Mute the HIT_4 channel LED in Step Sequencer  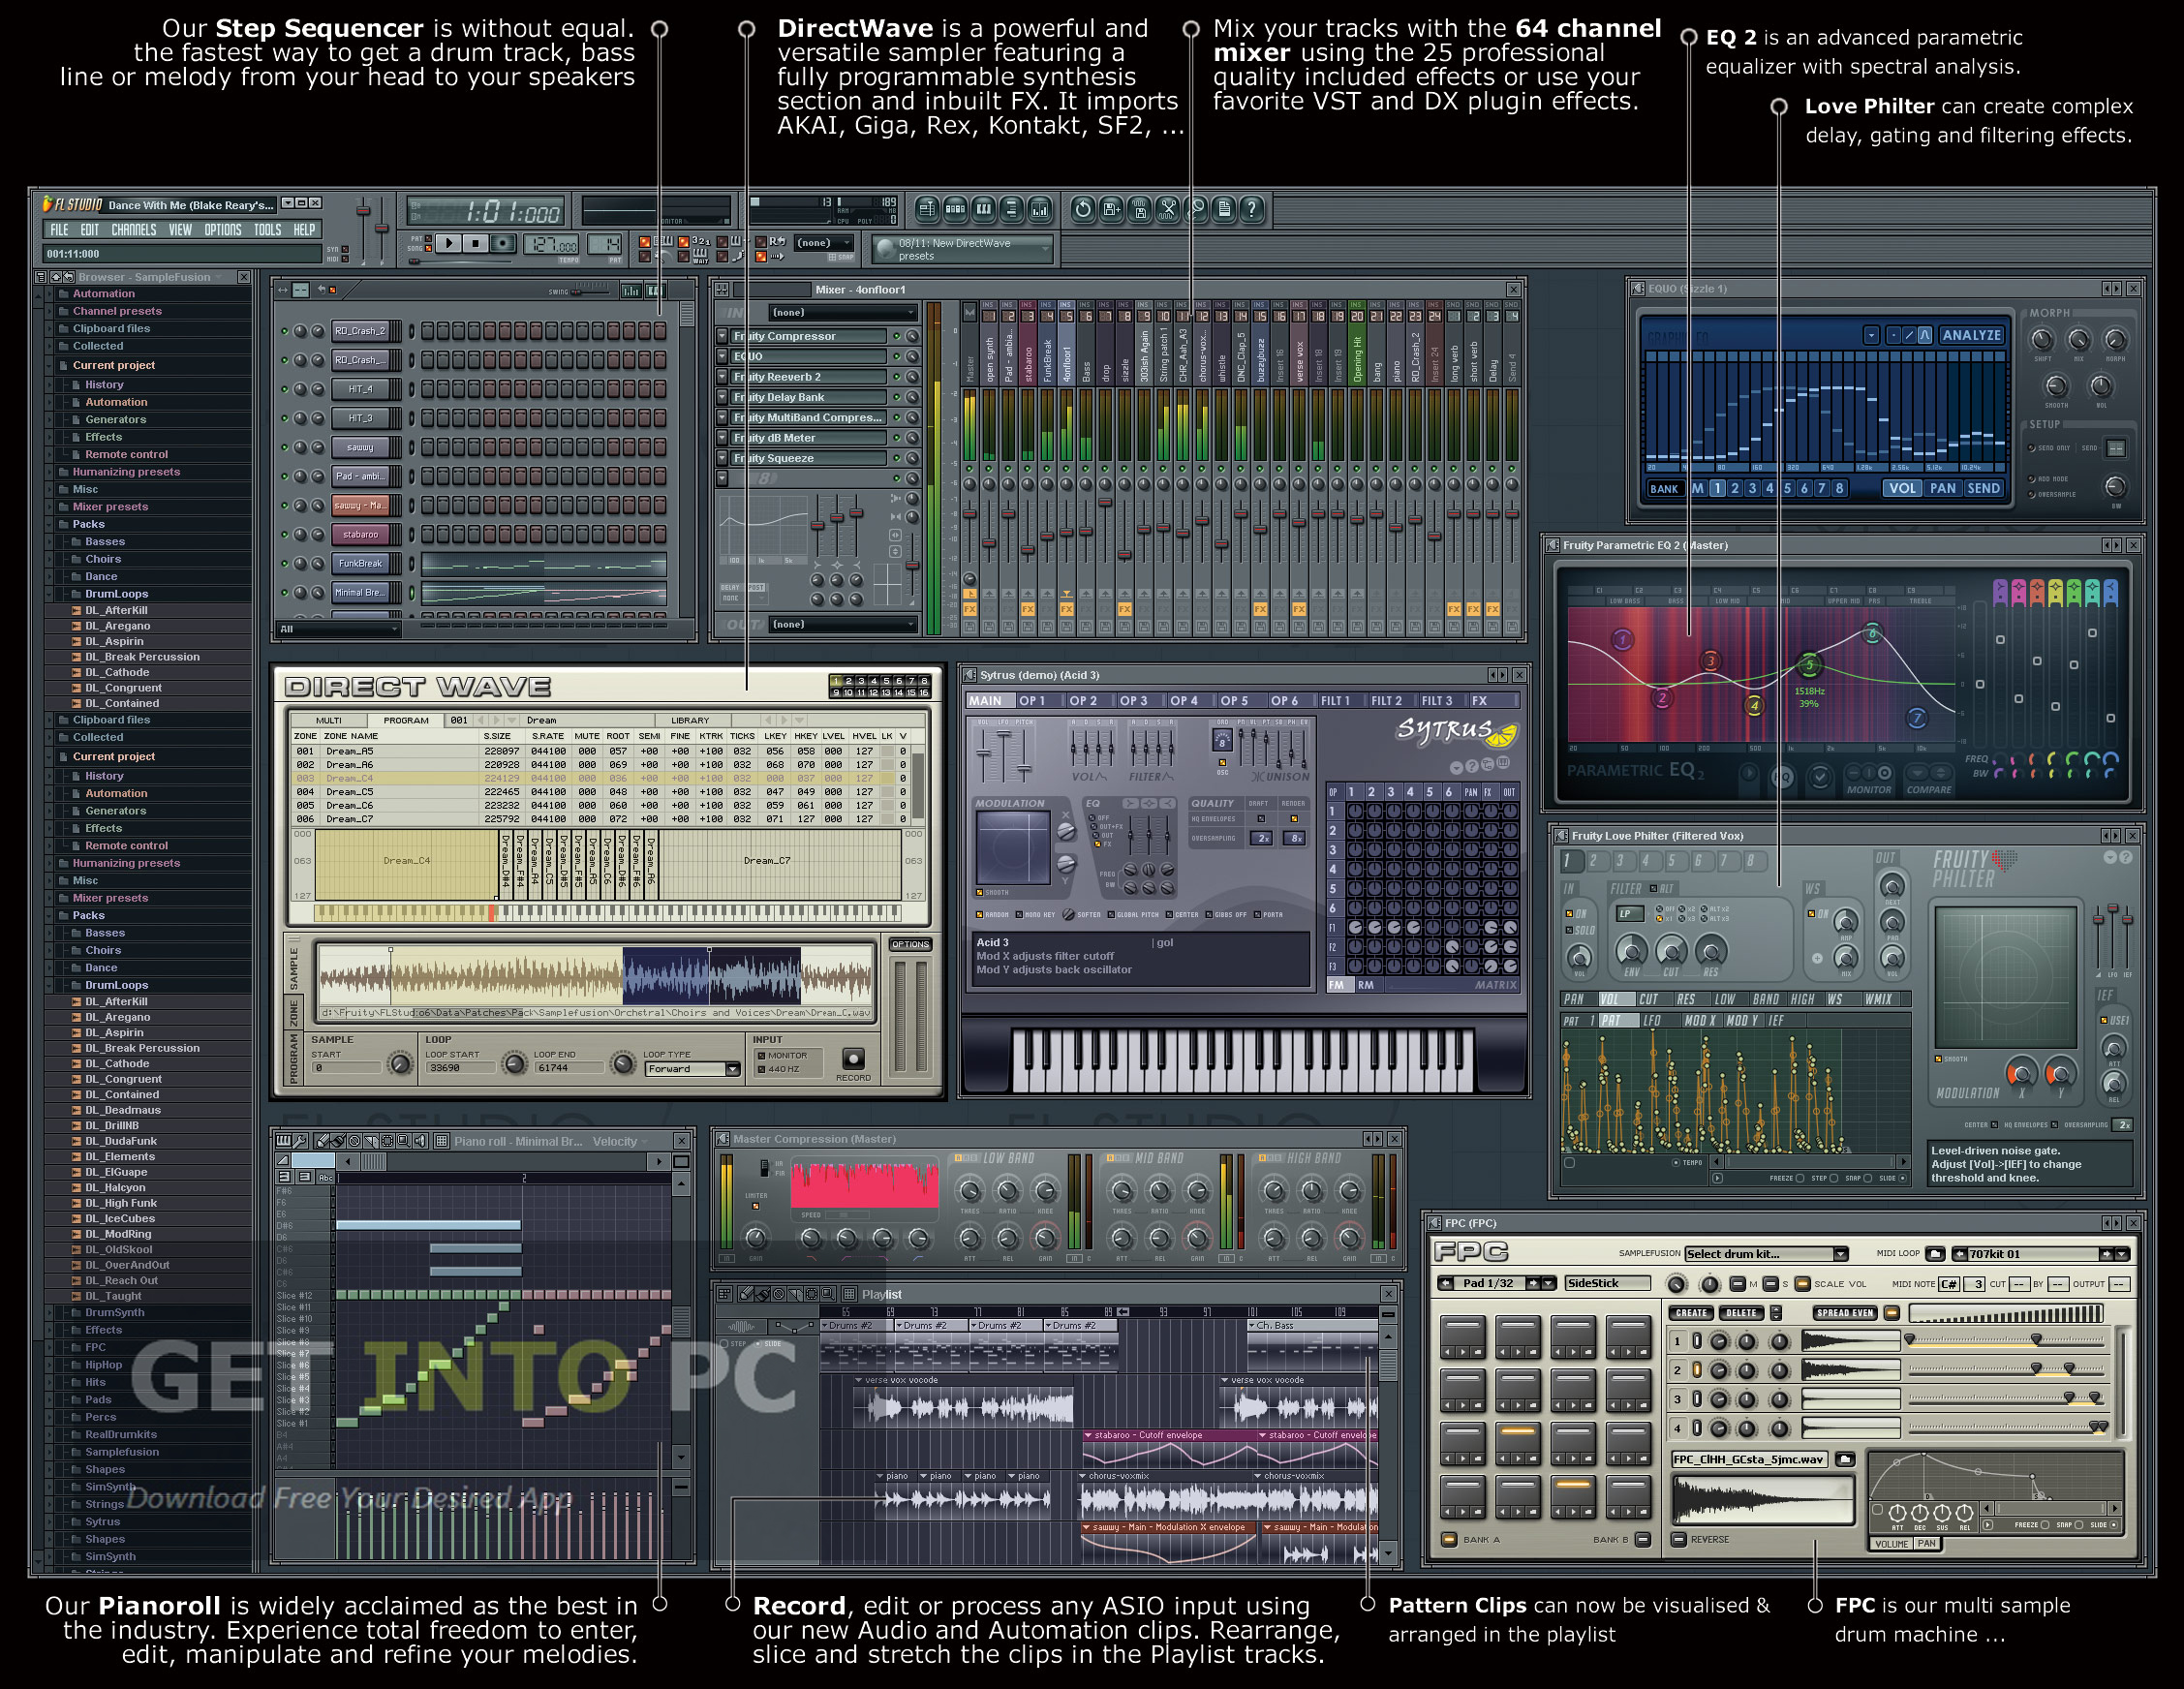pyautogui.click(x=284, y=389)
